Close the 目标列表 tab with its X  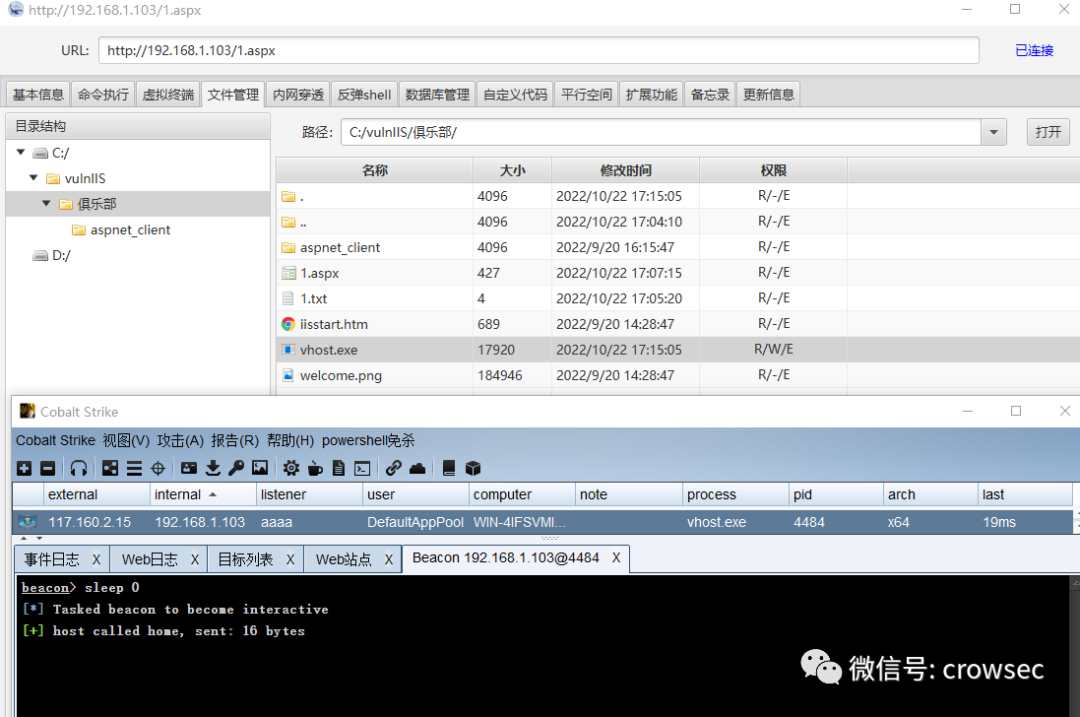pyautogui.click(x=290, y=559)
